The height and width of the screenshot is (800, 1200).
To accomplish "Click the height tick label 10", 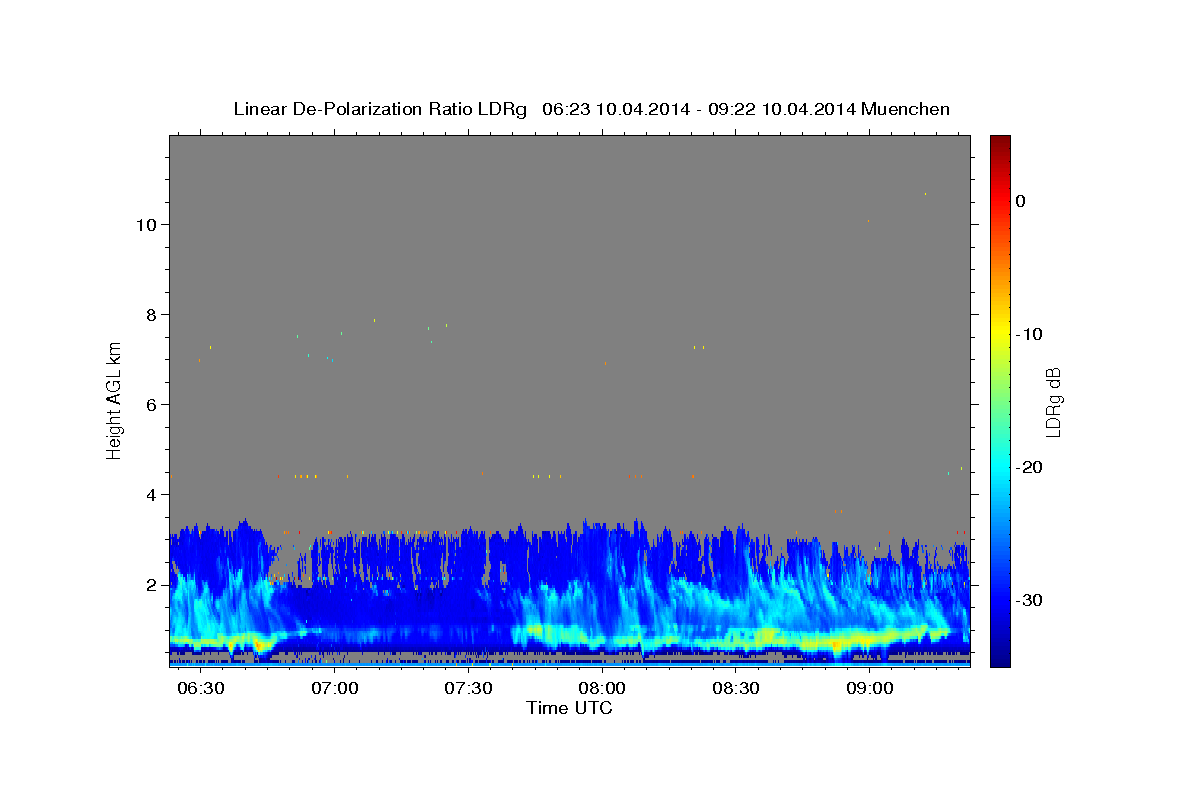I will [148, 225].
